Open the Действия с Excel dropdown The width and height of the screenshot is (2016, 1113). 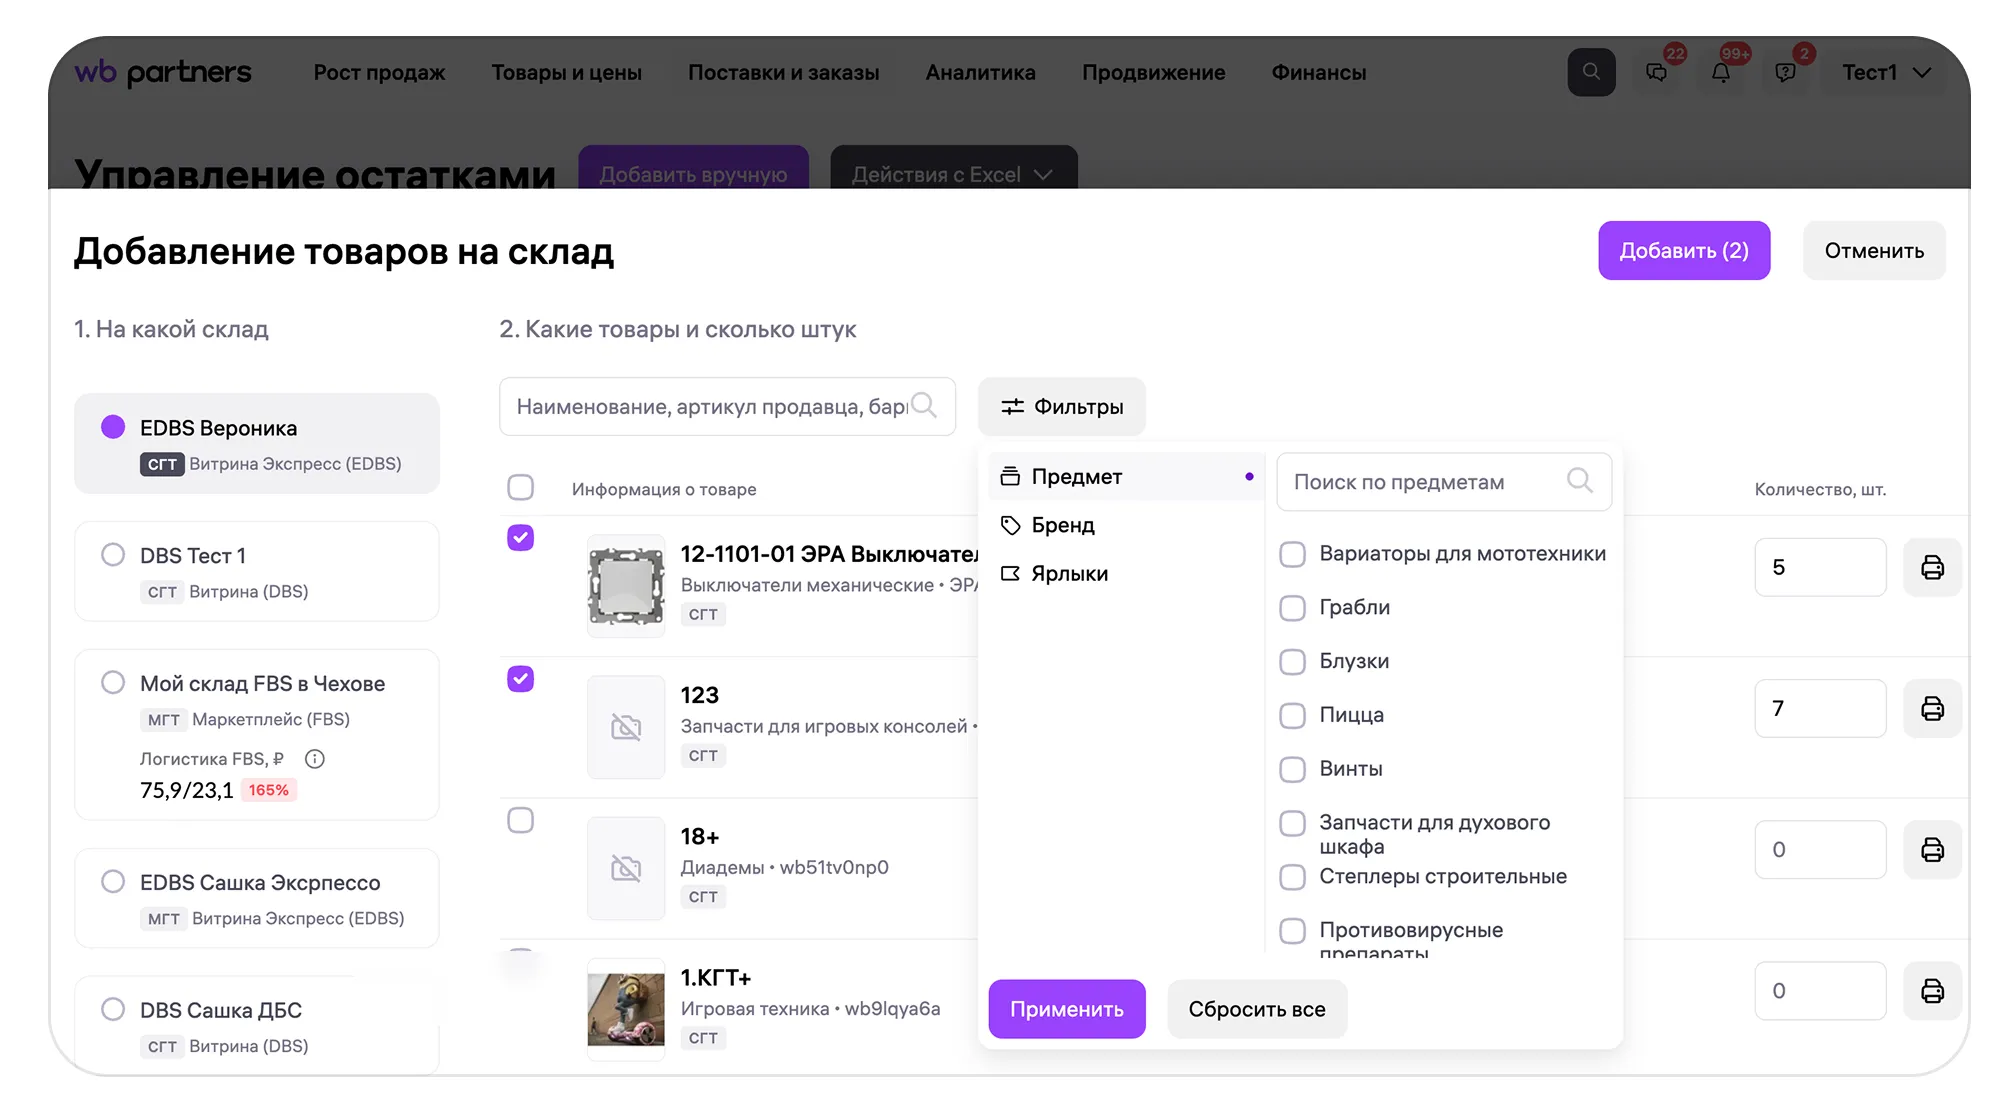point(952,174)
